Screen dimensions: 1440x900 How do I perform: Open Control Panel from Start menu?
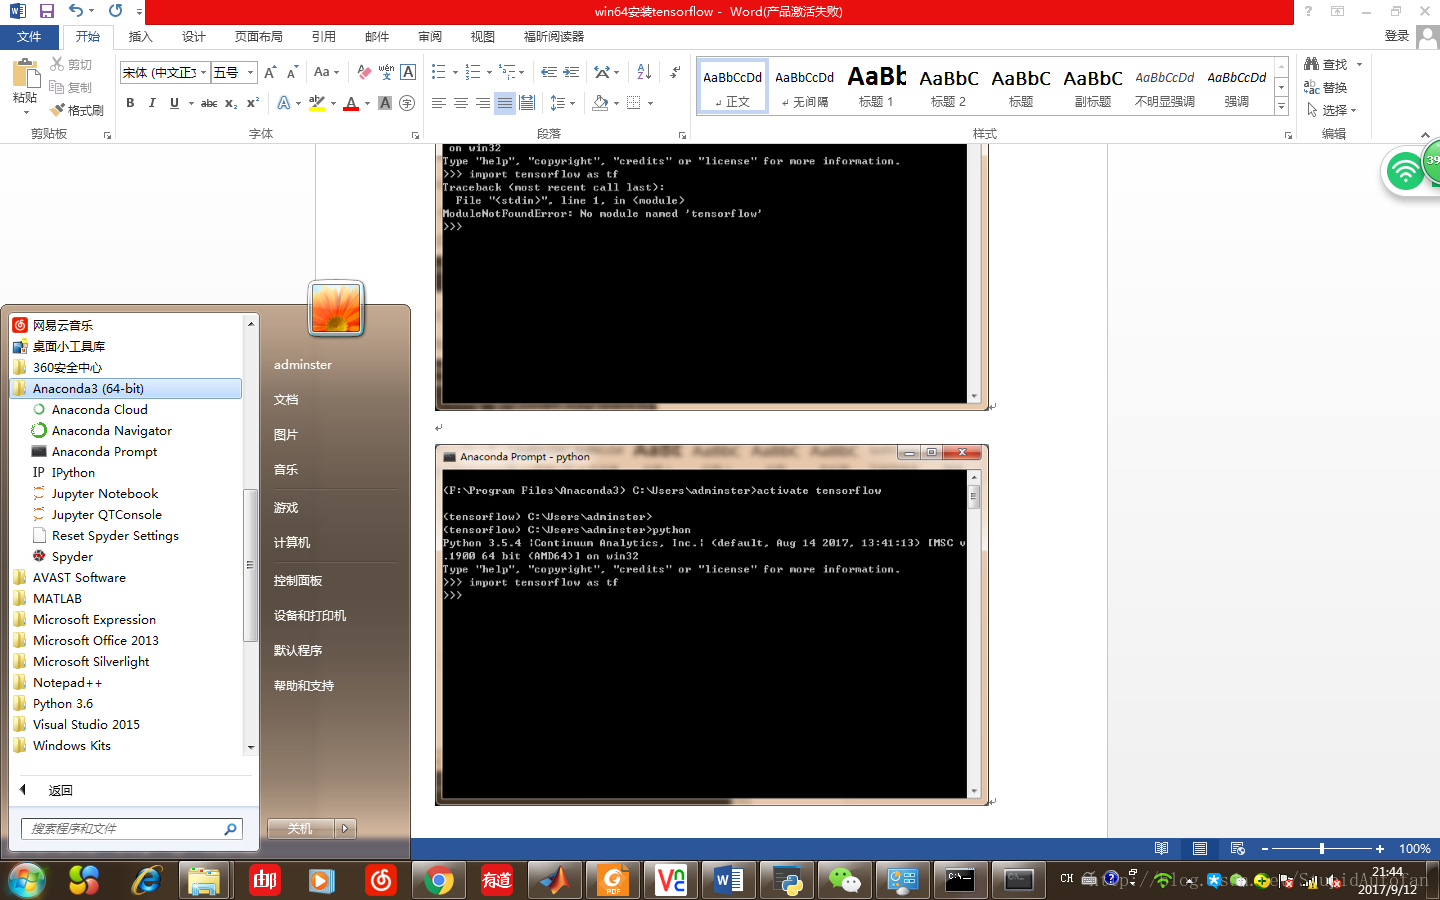298,580
